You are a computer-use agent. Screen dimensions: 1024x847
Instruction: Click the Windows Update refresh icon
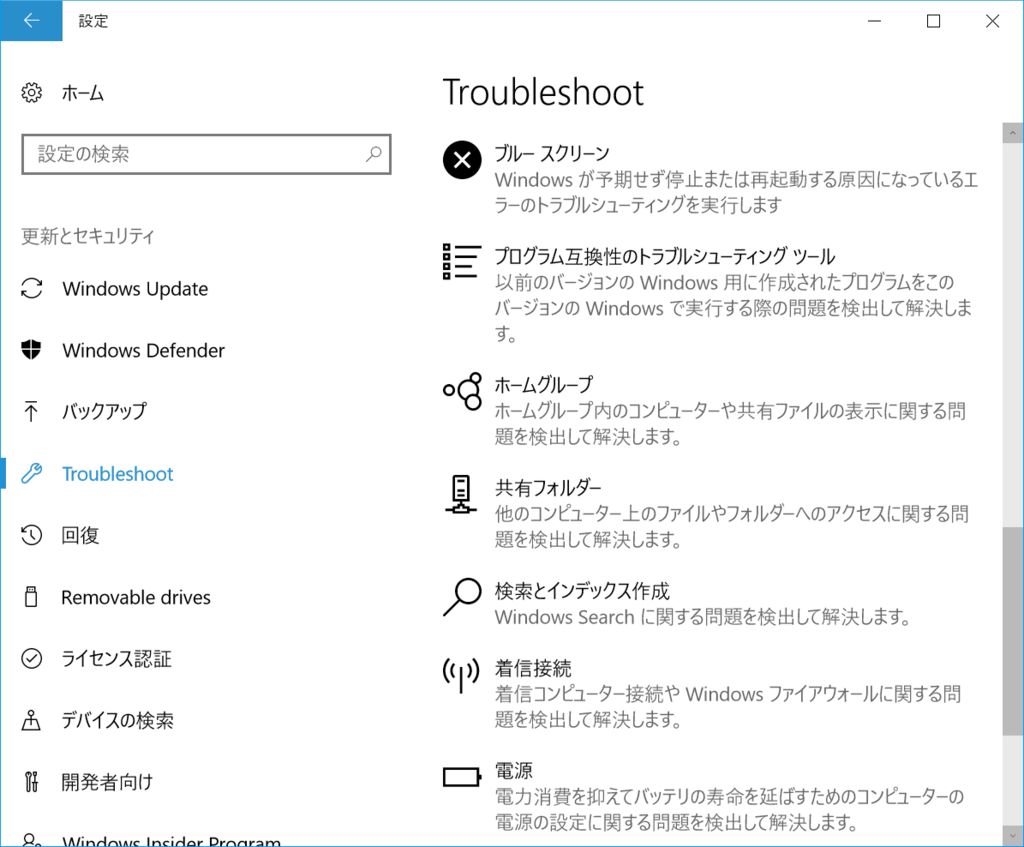(31, 289)
